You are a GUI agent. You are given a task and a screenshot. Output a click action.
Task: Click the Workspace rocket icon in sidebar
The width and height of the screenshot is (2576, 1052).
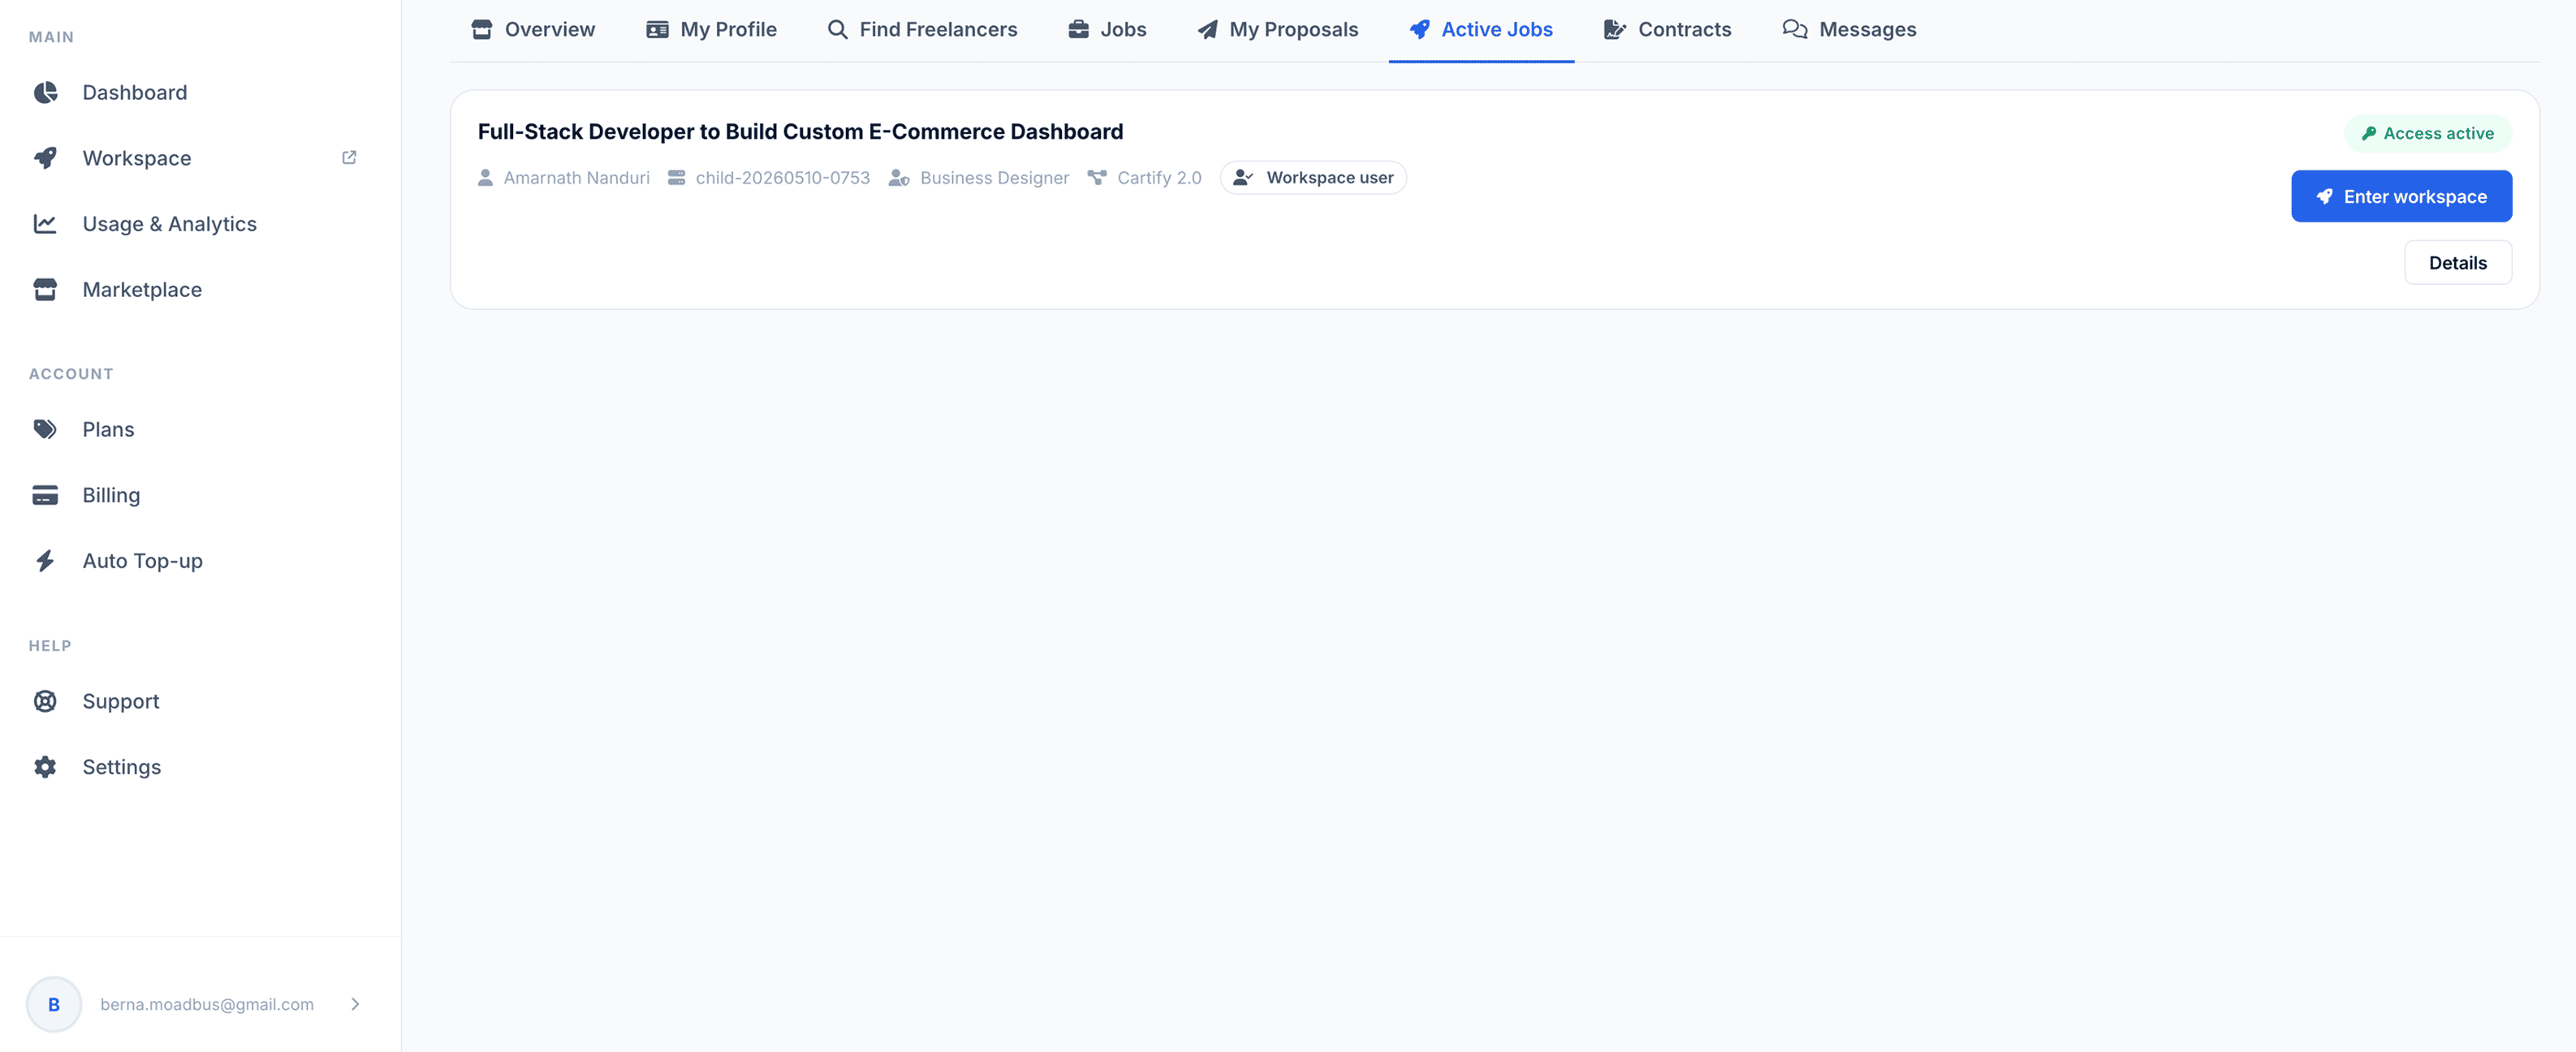pos(45,158)
